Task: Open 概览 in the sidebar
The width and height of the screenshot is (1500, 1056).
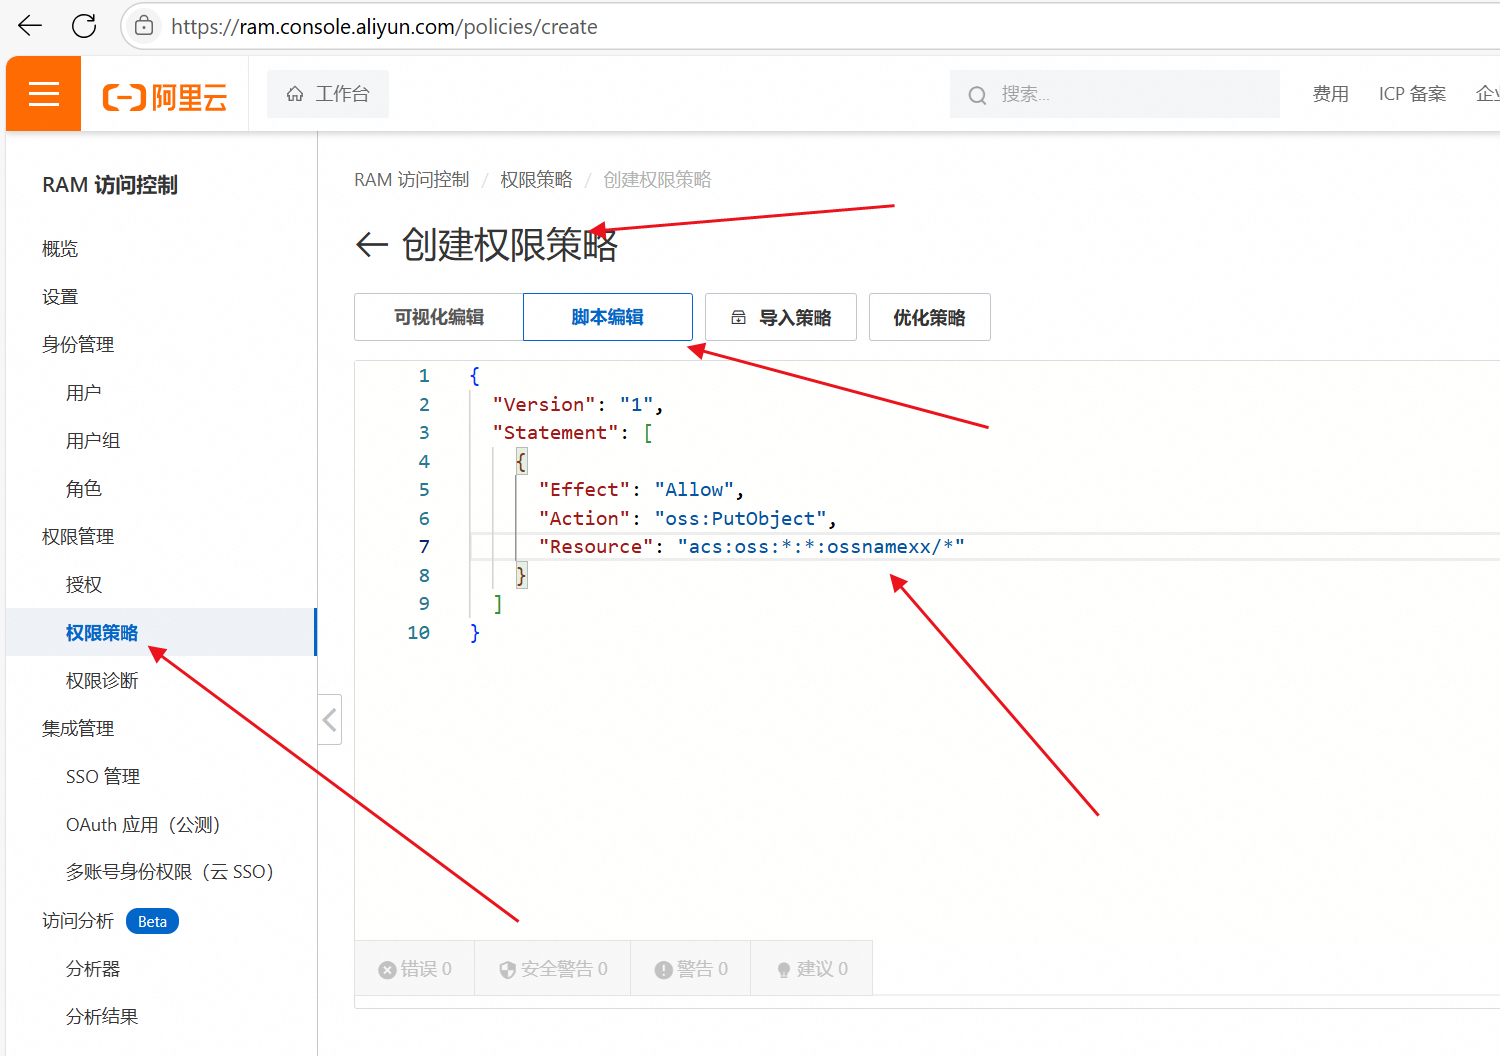Action: pos(60,249)
